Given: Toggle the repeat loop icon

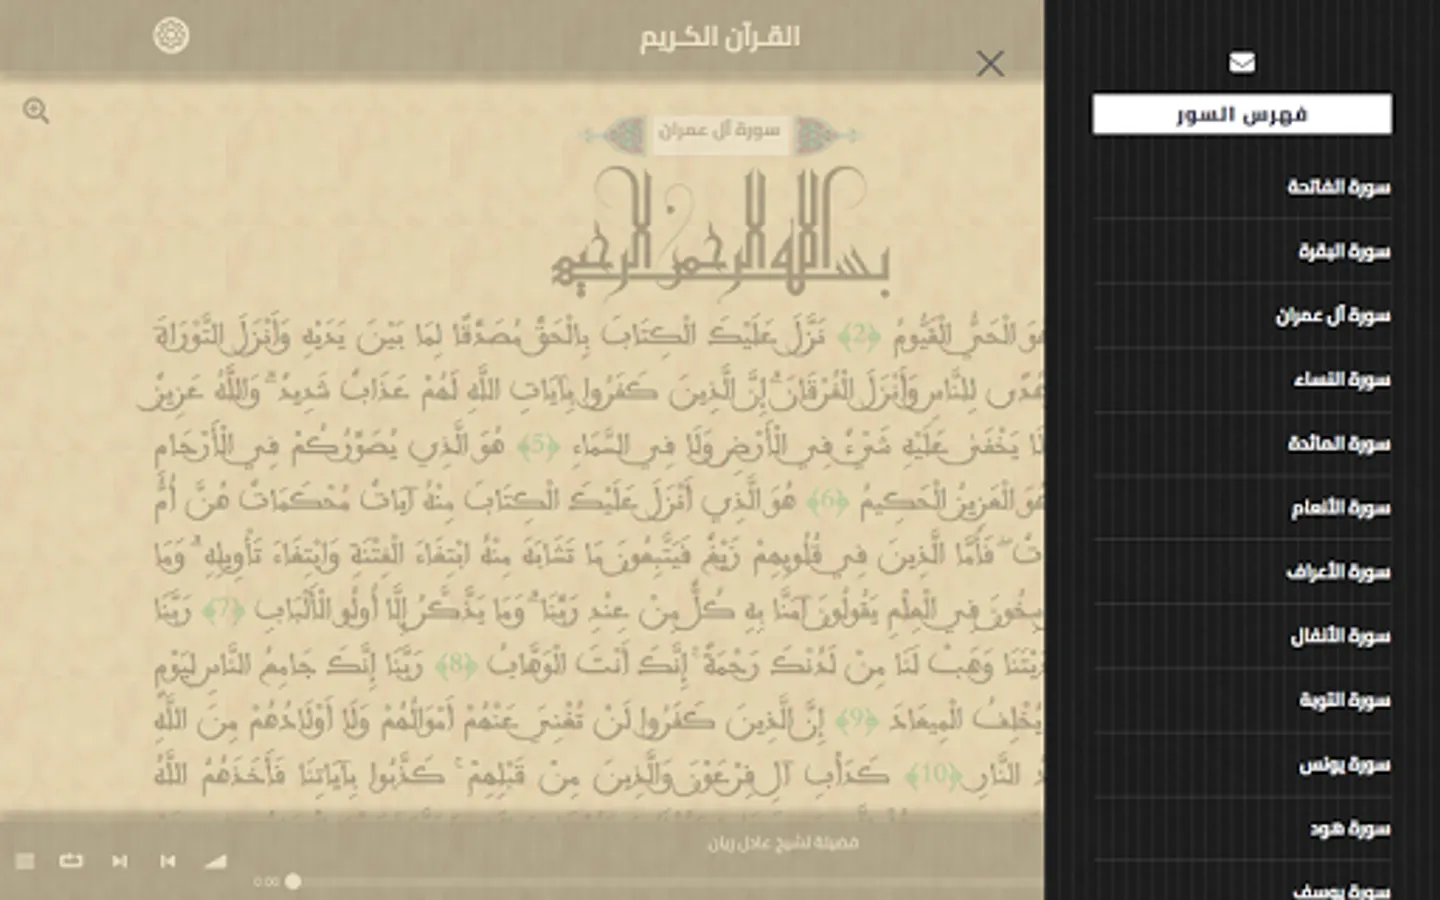Looking at the screenshot, I should tap(71, 860).
